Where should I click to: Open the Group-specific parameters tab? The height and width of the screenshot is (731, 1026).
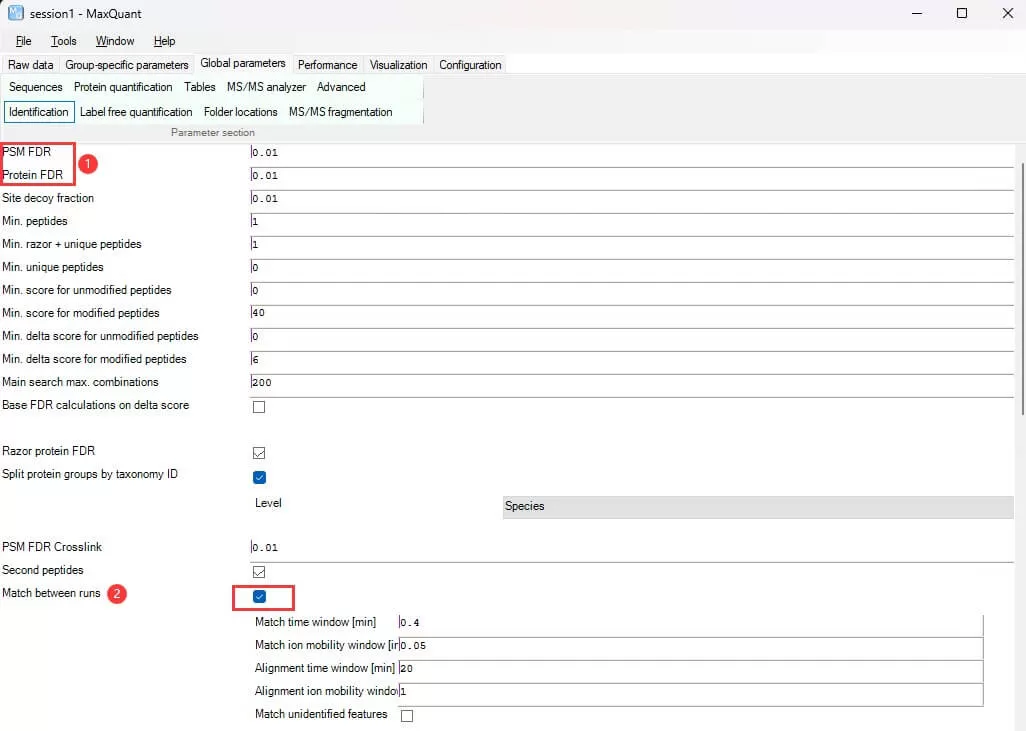click(127, 64)
